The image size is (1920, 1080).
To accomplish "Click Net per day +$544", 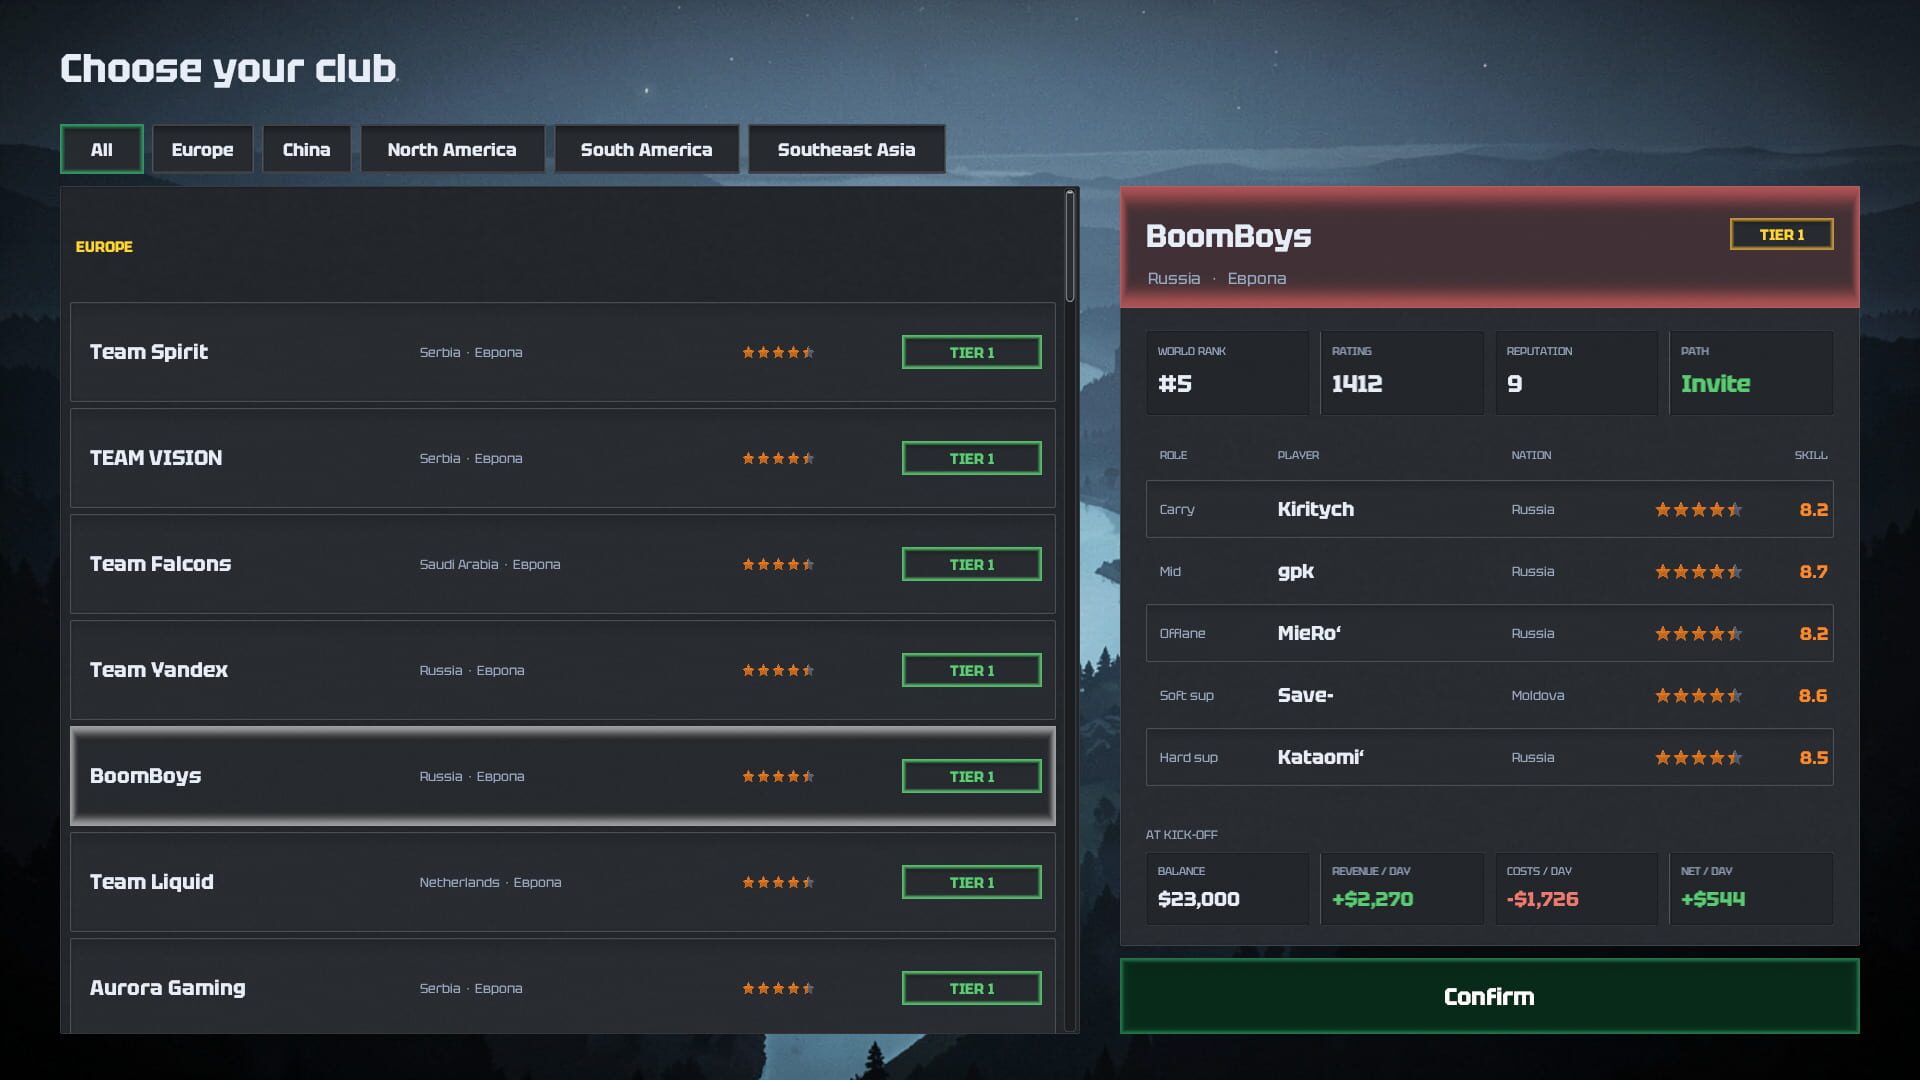I will (1751, 888).
